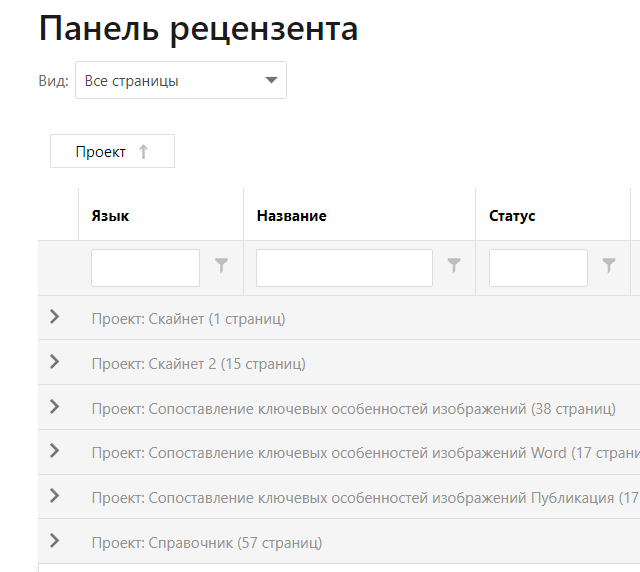The height and width of the screenshot is (572, 640).
Task: Open the filter icon for Язык column
Action: [221, 265]
